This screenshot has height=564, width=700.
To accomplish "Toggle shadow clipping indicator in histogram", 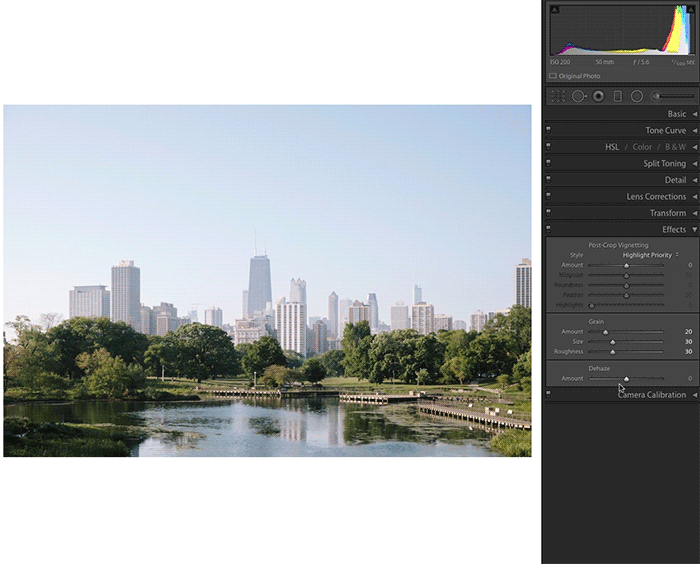I will click(x=554, y=9).
